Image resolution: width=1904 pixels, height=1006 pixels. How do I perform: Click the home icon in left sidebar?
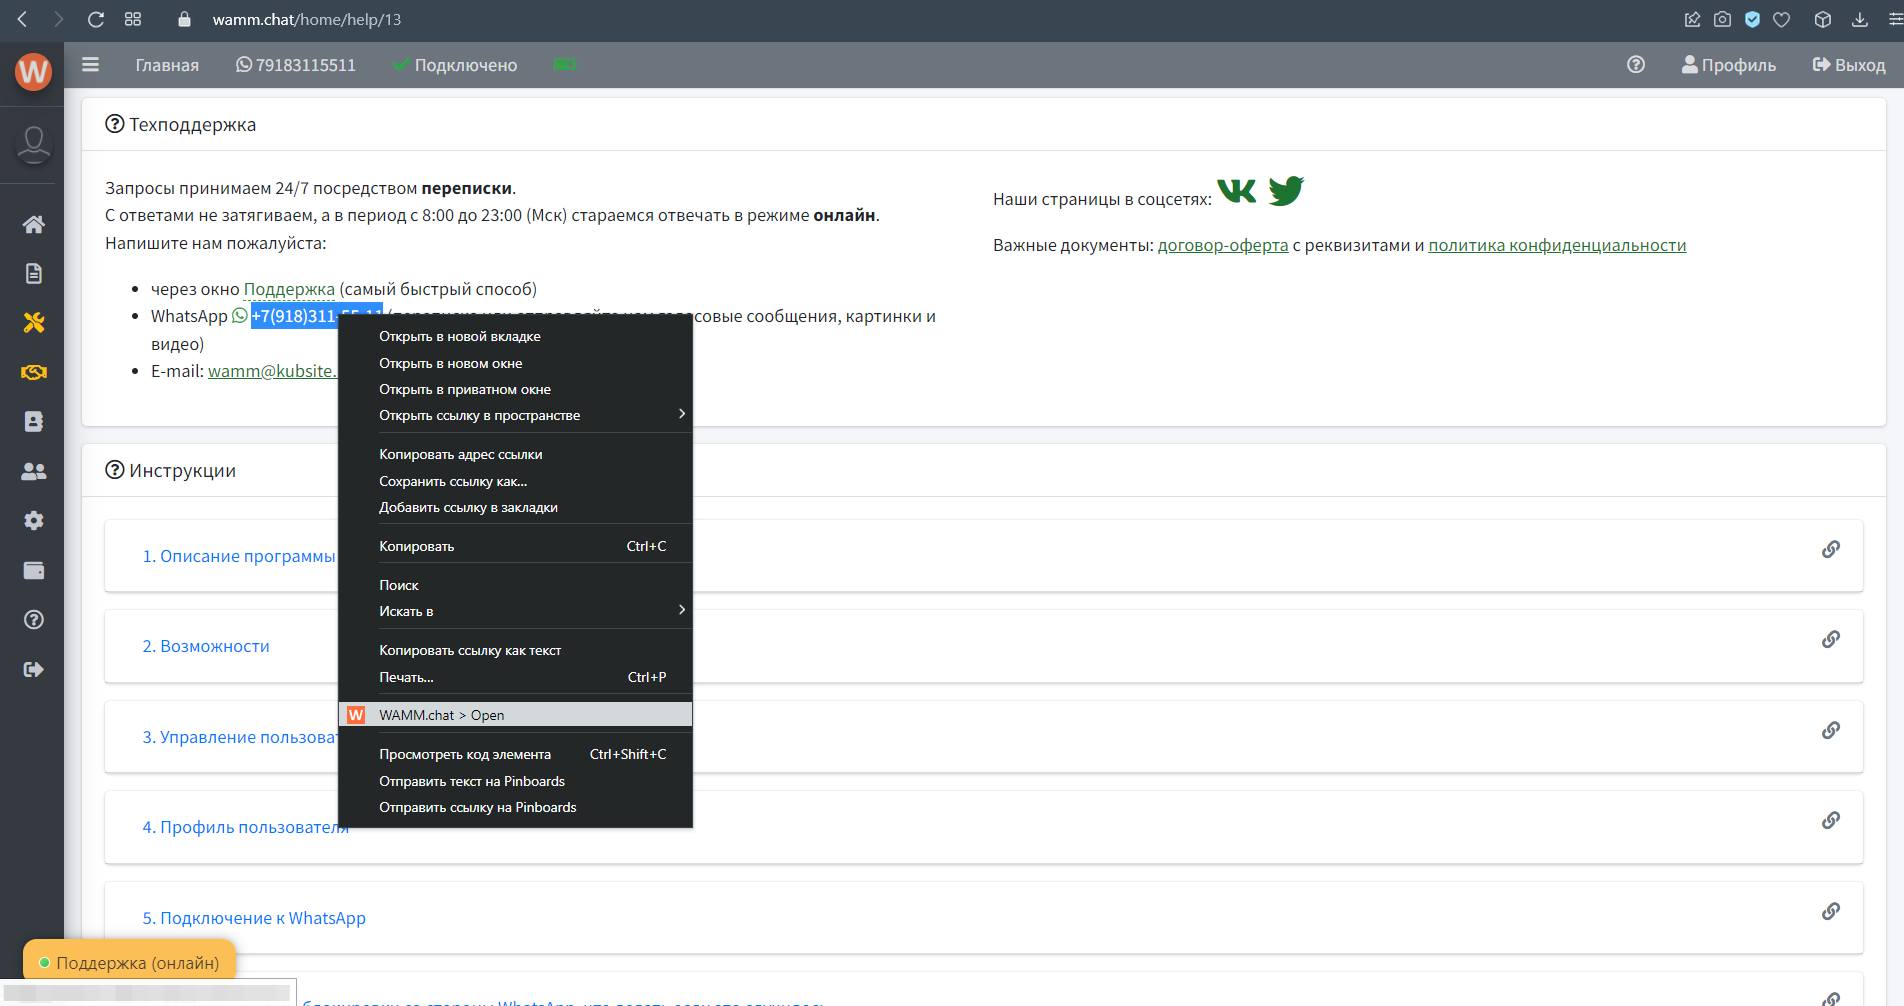click(x=33, y=224)
